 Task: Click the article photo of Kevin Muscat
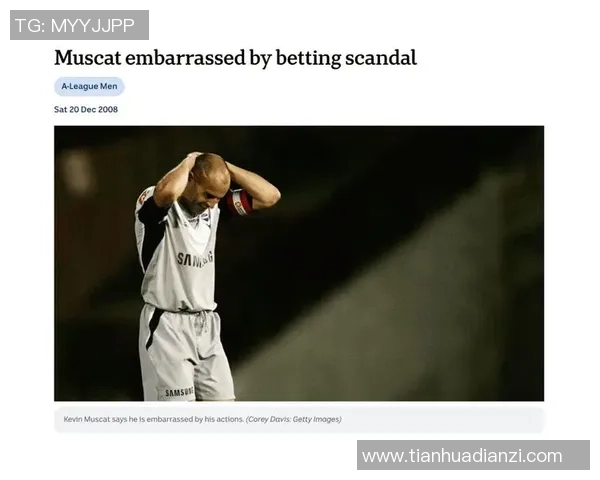[299, 263]
